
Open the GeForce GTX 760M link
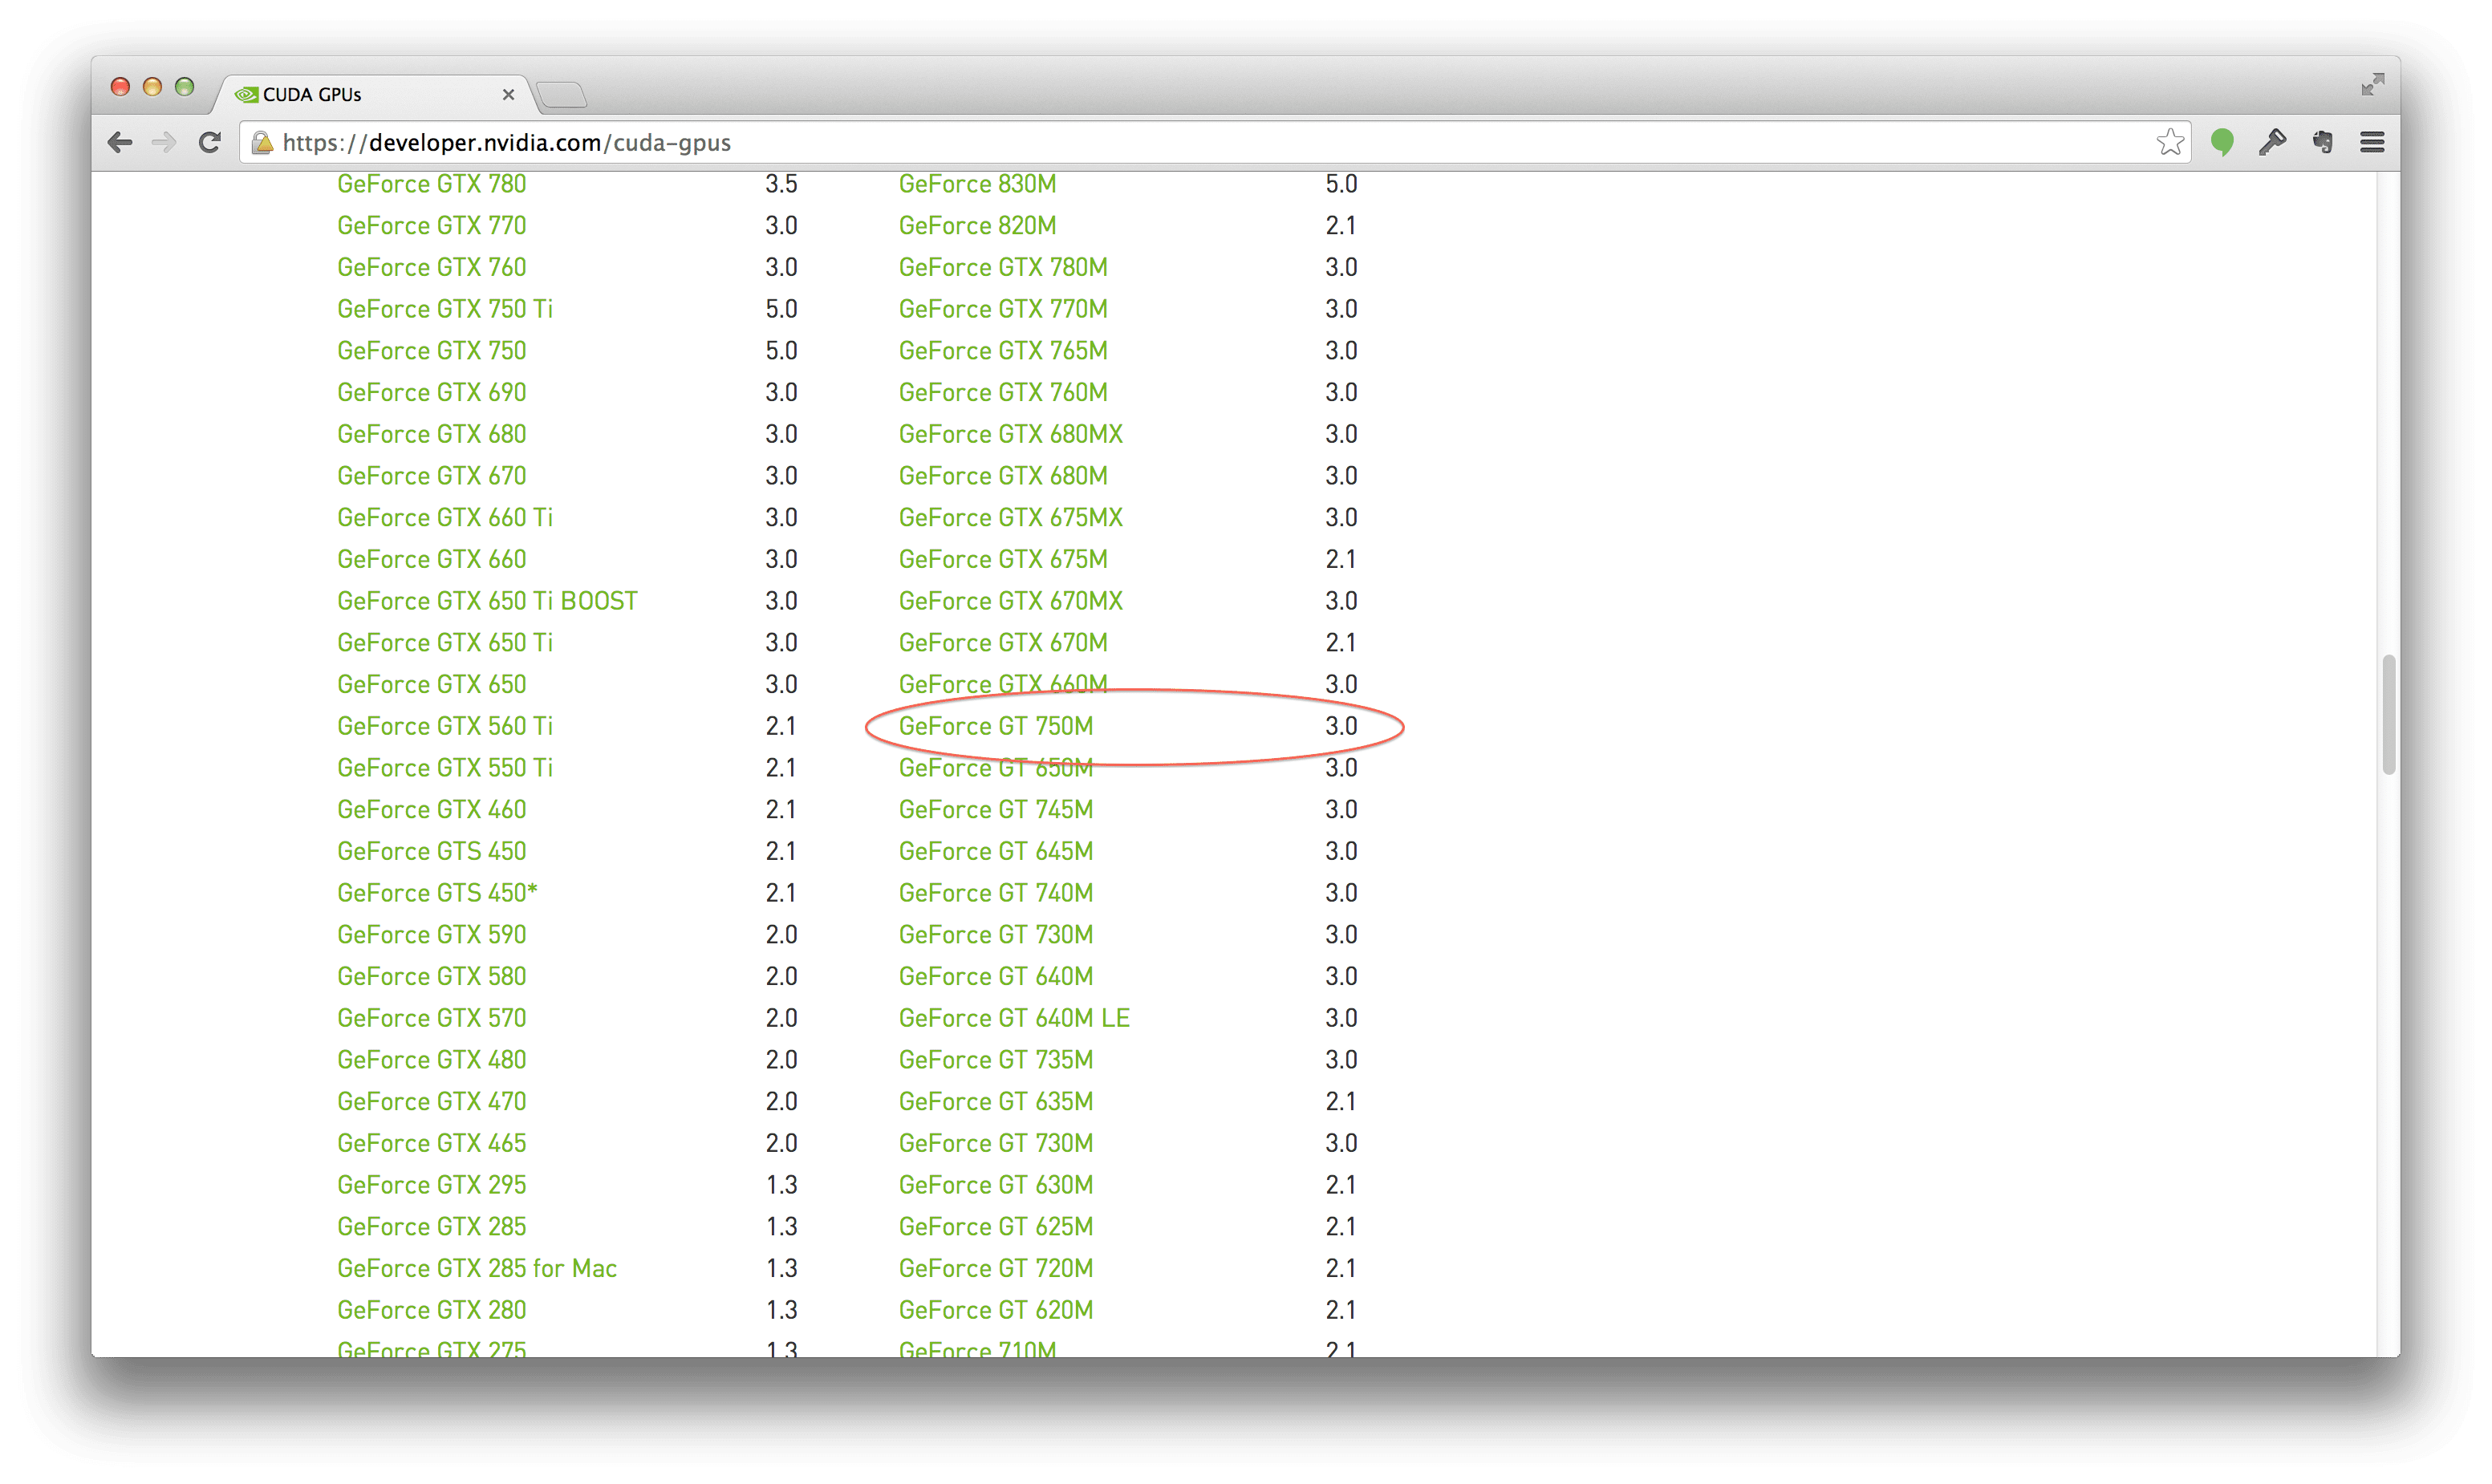click(x=1003, y=392)
